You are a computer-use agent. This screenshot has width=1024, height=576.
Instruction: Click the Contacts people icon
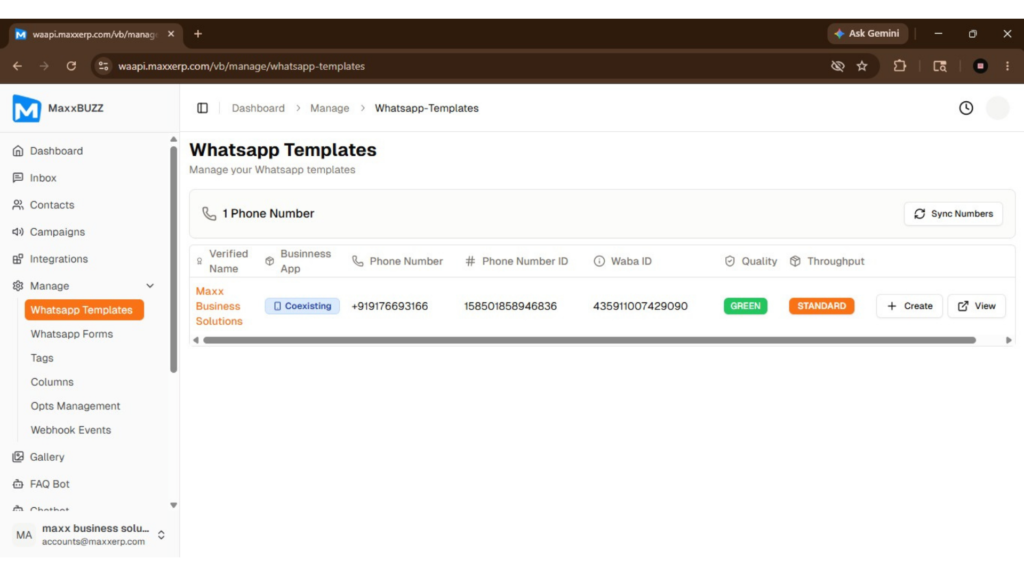[x=18, y=205]
